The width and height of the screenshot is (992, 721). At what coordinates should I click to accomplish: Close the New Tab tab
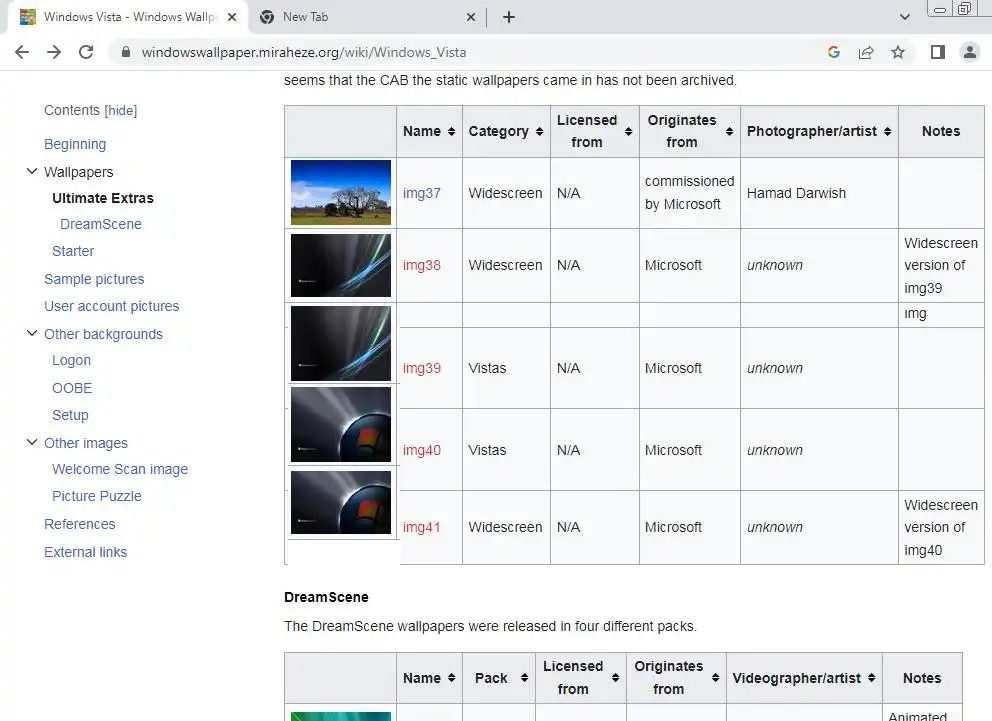(471, 17)
